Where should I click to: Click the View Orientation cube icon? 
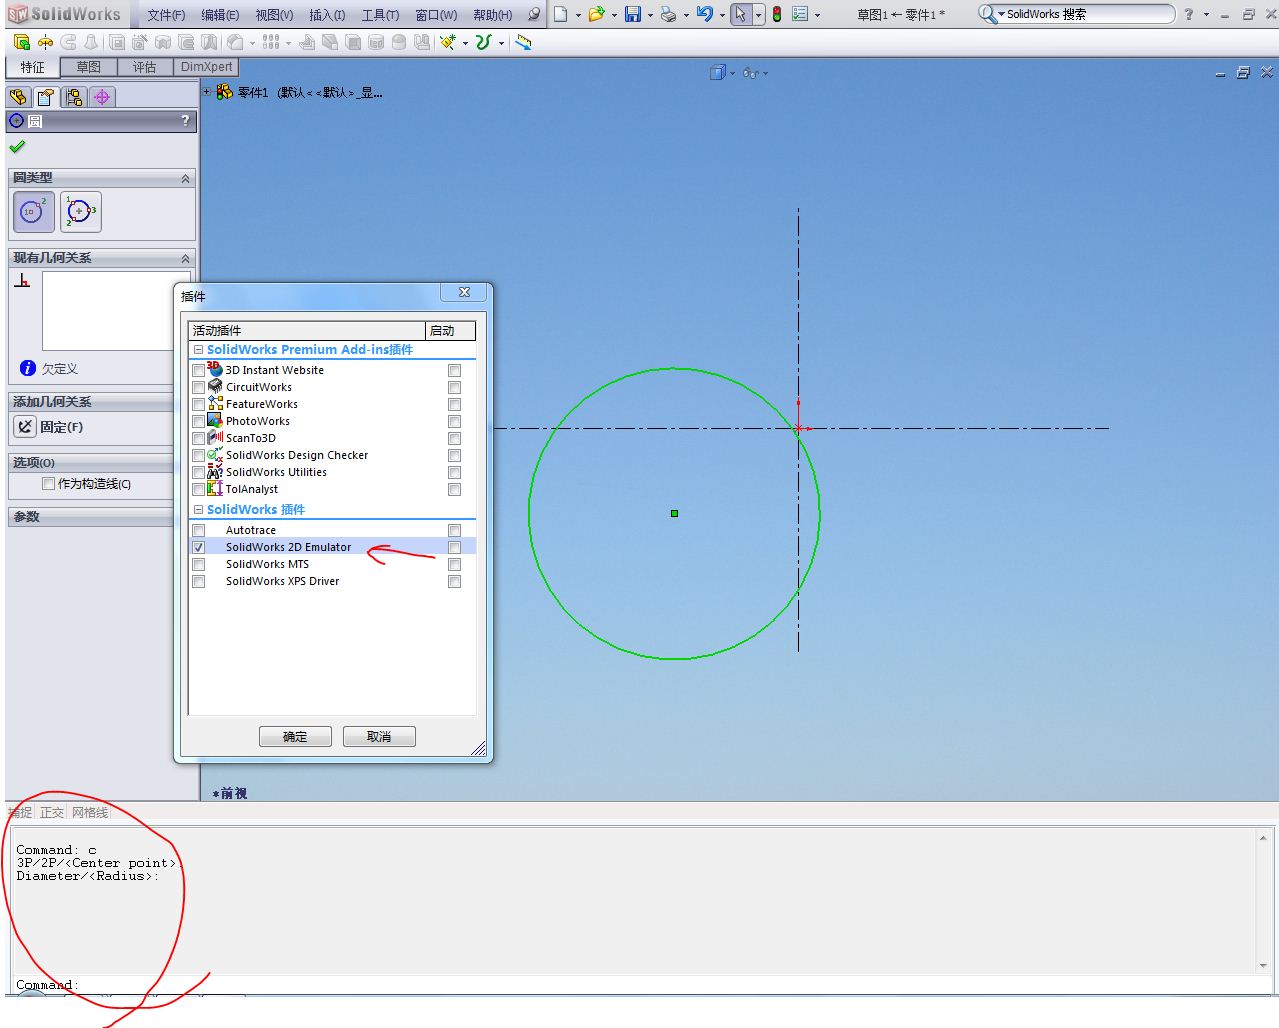click(x=717, y=73)
